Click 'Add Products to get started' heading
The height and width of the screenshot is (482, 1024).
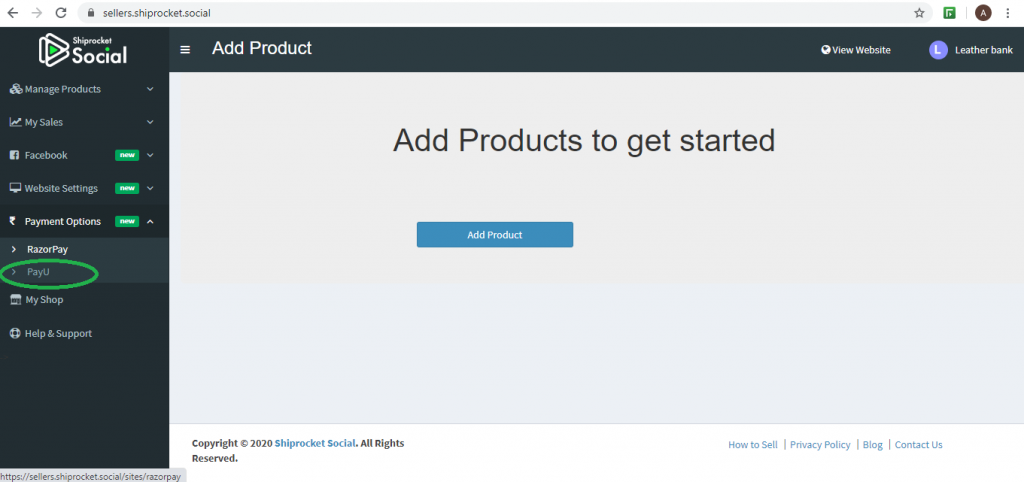click(x=584, y=141)
